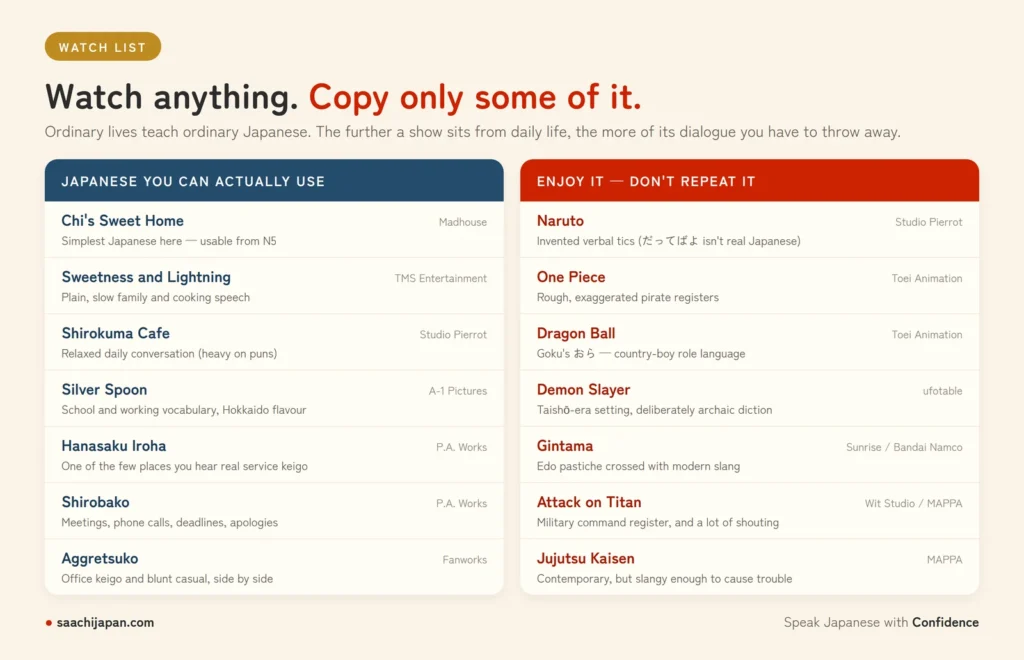The height and width of the screenshot is (660, 1024).
Task: Select the Aggretsuko title
Action: click(100, 559)
